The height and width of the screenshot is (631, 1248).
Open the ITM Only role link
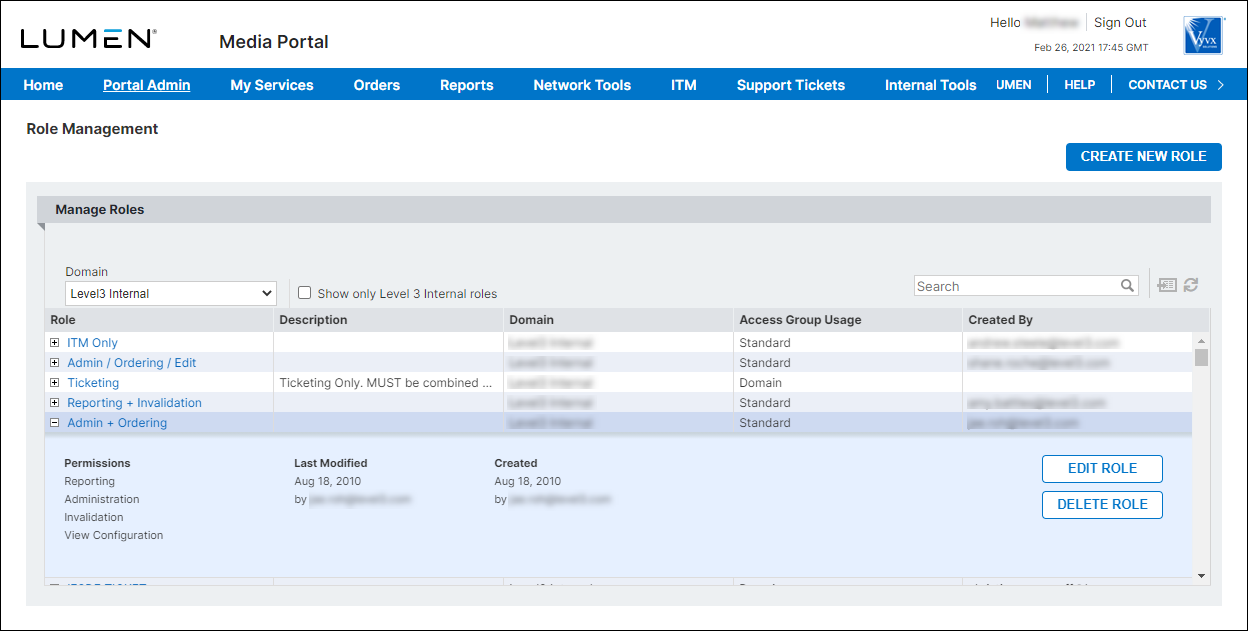92,343
